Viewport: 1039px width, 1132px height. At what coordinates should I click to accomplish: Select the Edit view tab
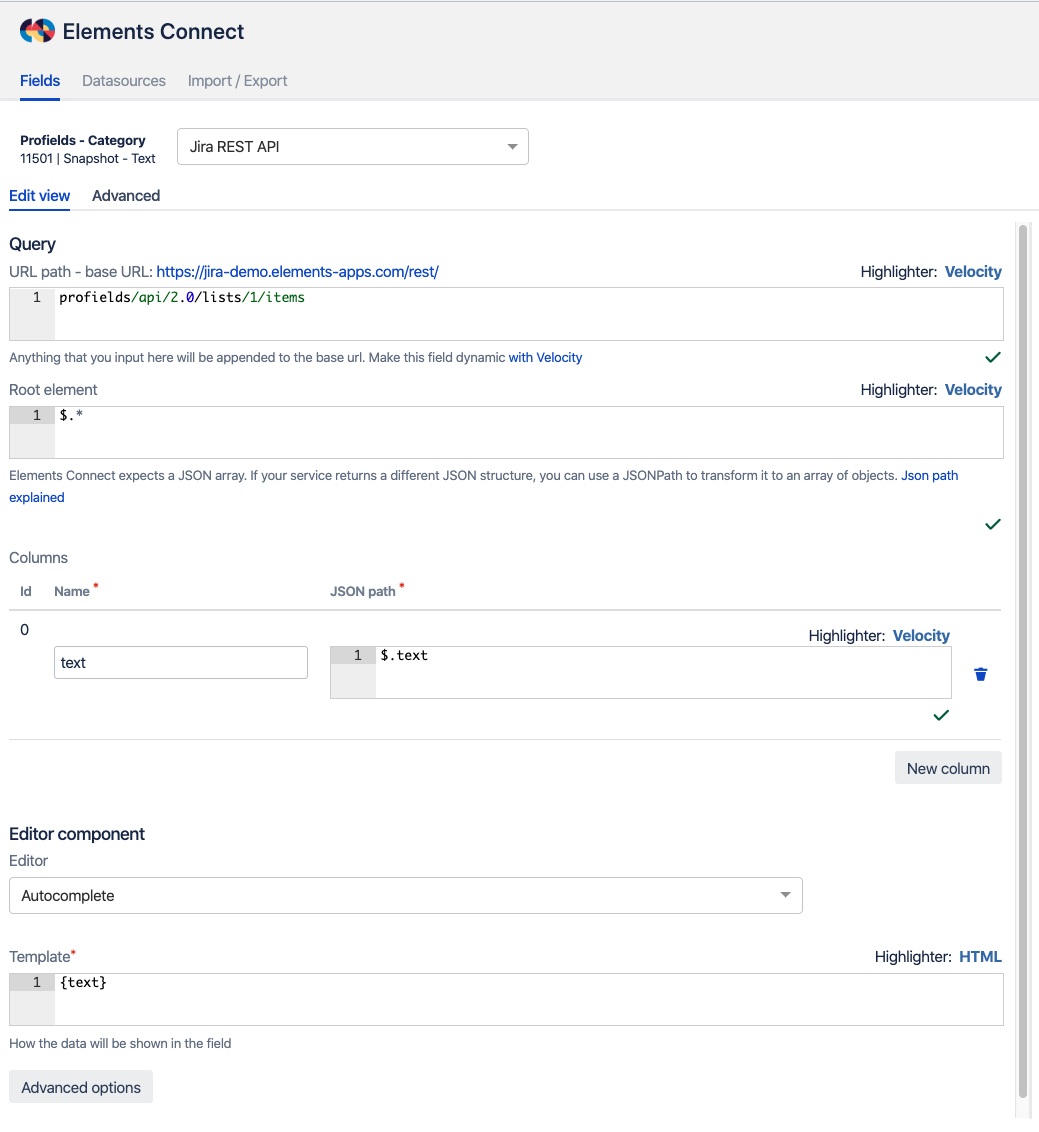[x=40, y=196]
